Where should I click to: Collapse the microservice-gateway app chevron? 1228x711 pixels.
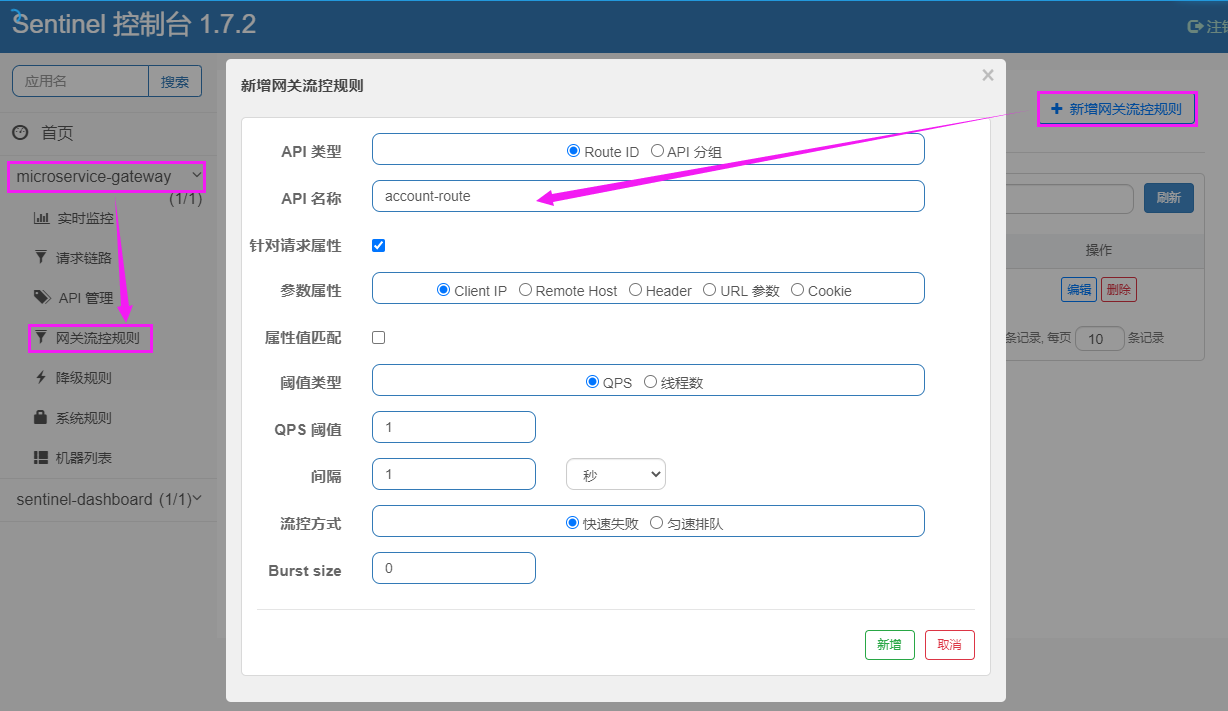[x=196, y=176]
